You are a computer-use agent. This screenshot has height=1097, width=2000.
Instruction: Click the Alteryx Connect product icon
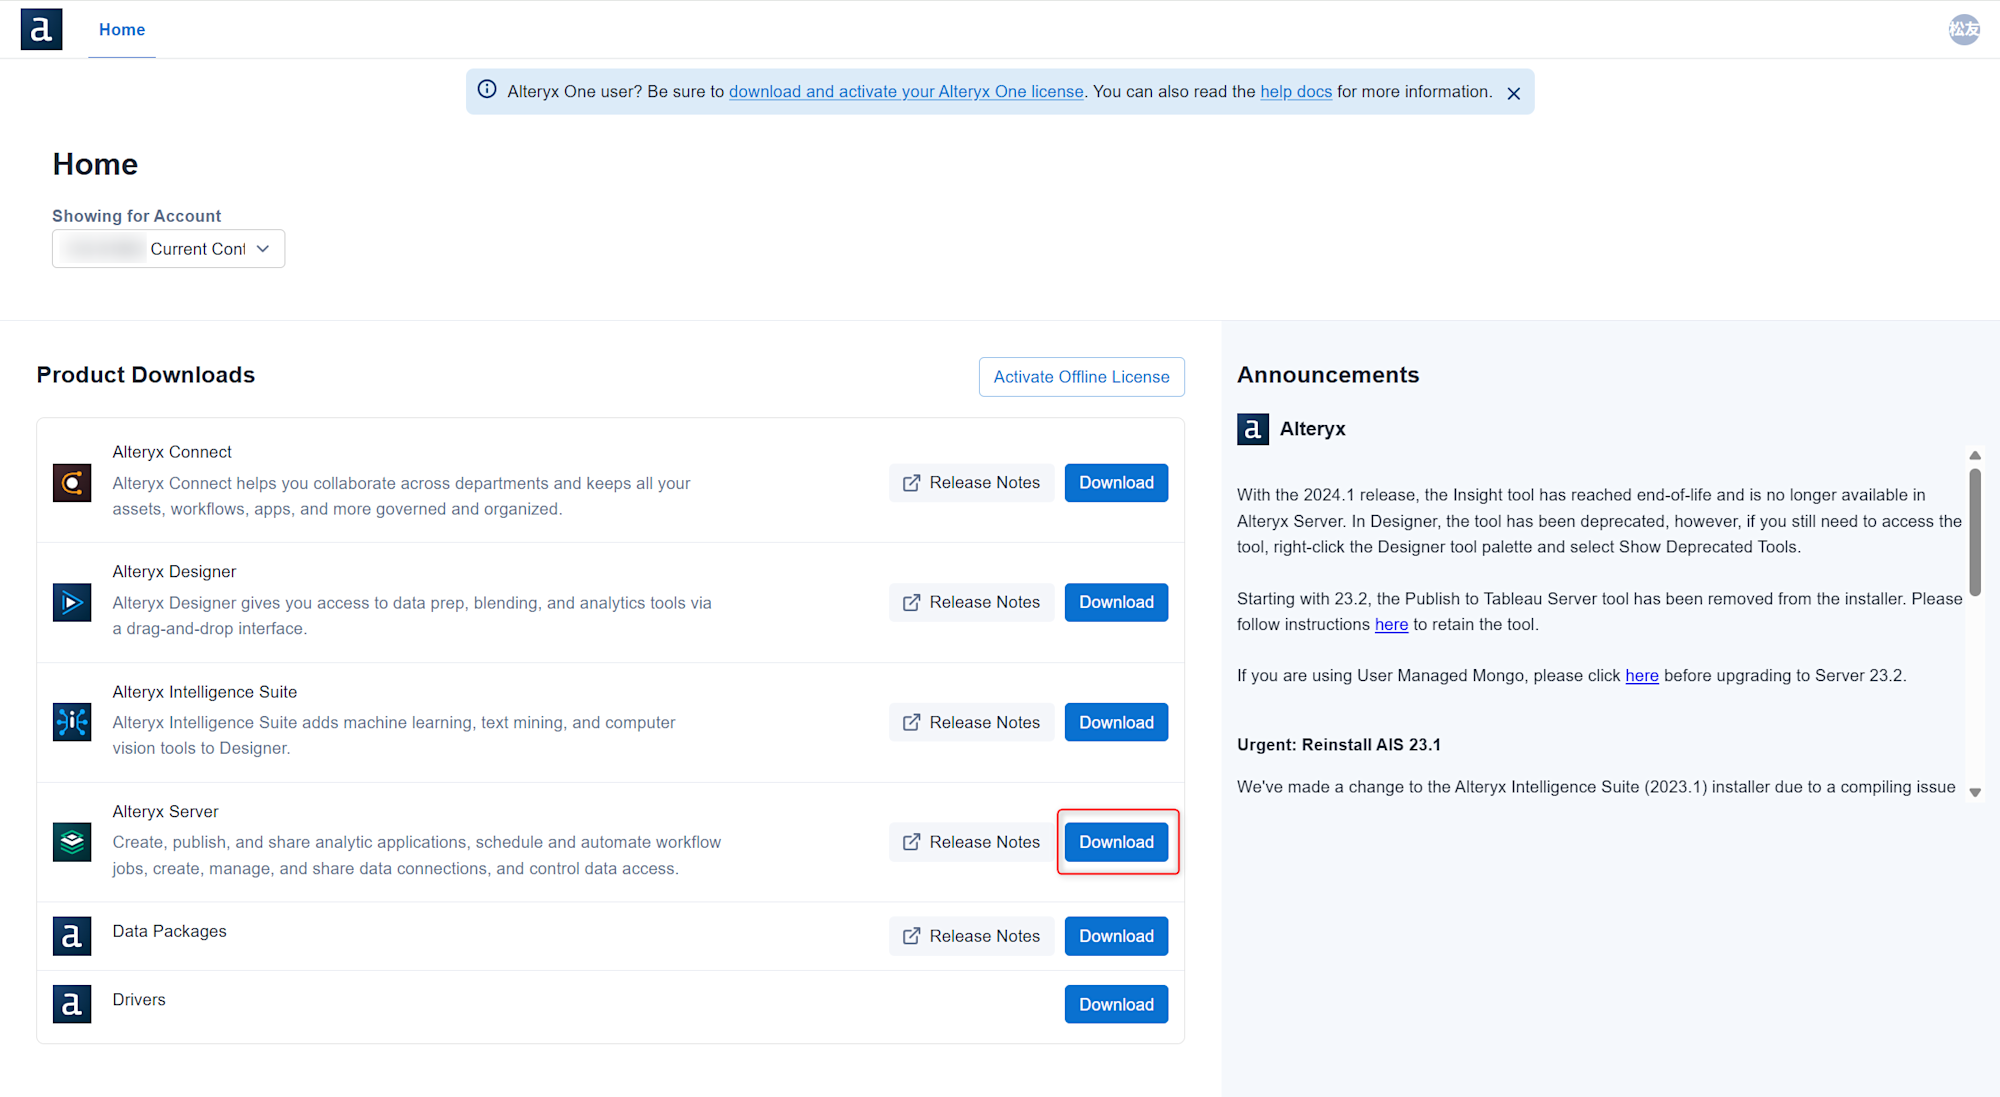click(x=72, y=483)
